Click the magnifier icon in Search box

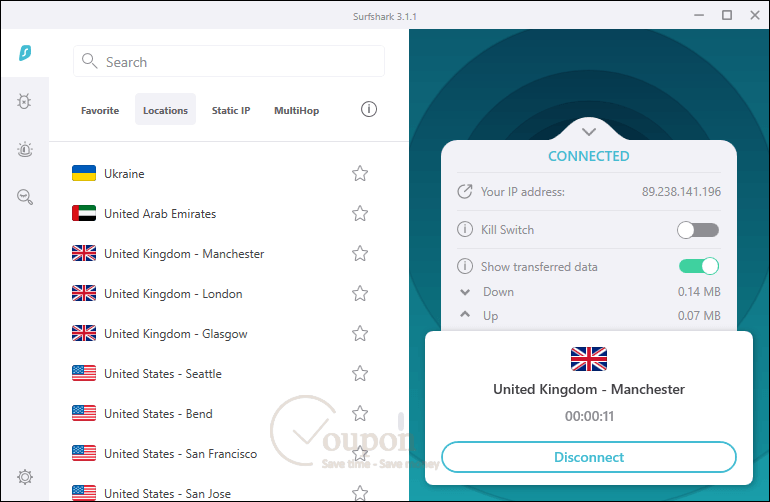click(89, 61)
